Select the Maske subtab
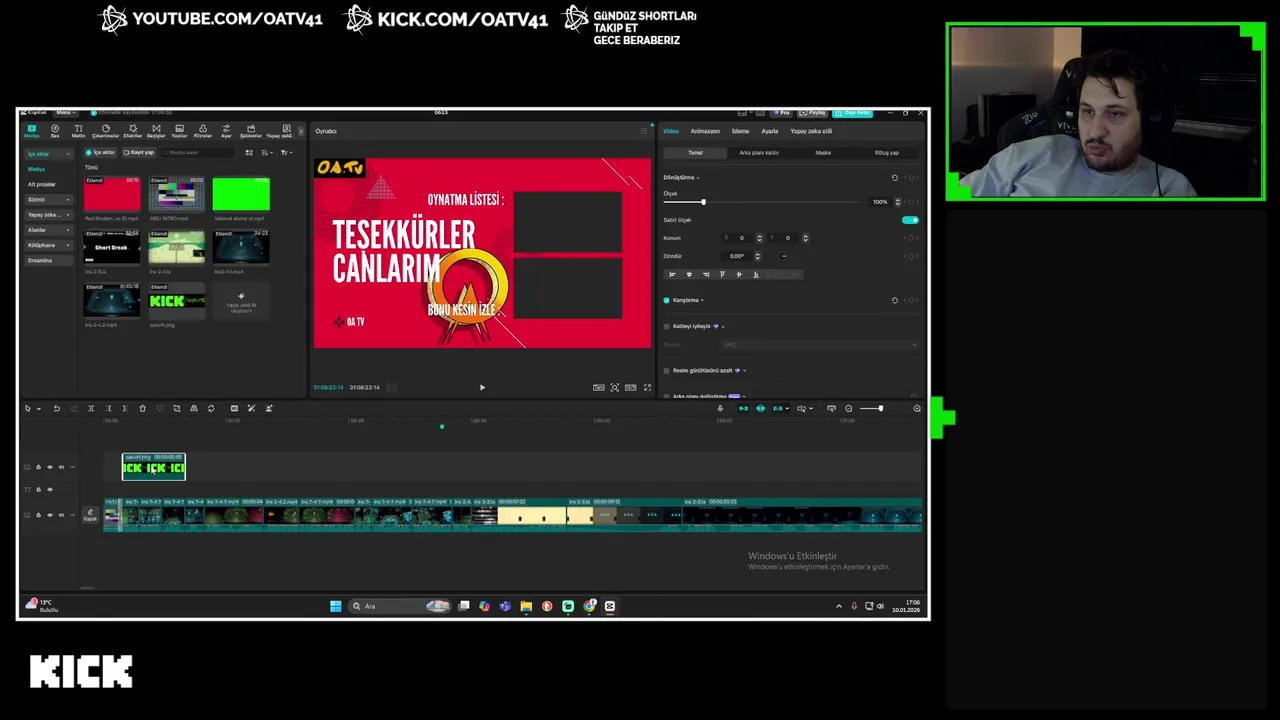This screenshot has height=720, width=1280. click(x=823, y=153)
